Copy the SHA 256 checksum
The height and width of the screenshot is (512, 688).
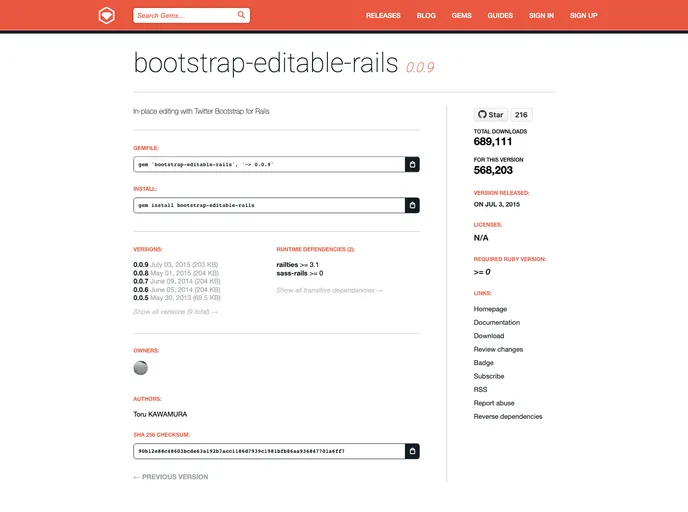click(x=412, y=451)
